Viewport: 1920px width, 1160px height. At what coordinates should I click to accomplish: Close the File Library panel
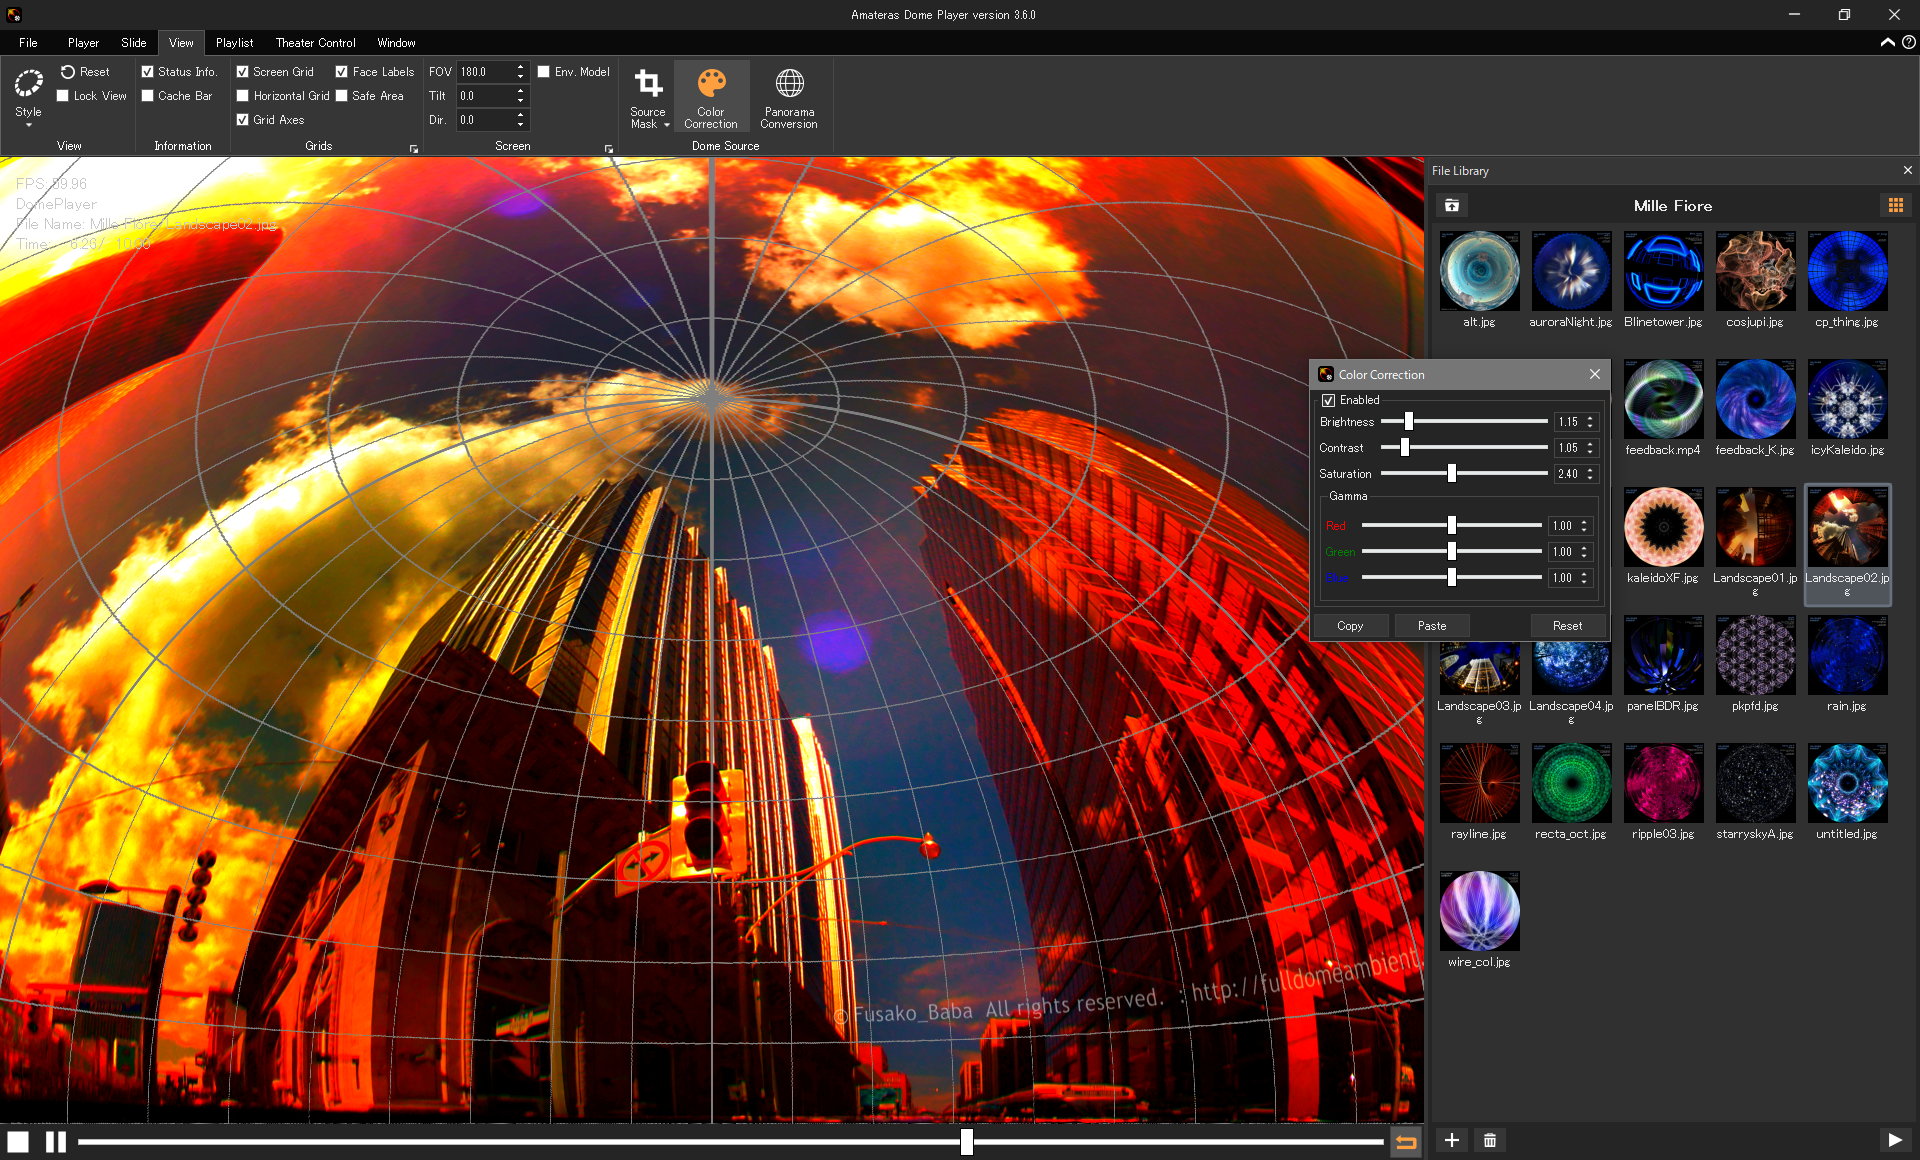(1907, 171)
